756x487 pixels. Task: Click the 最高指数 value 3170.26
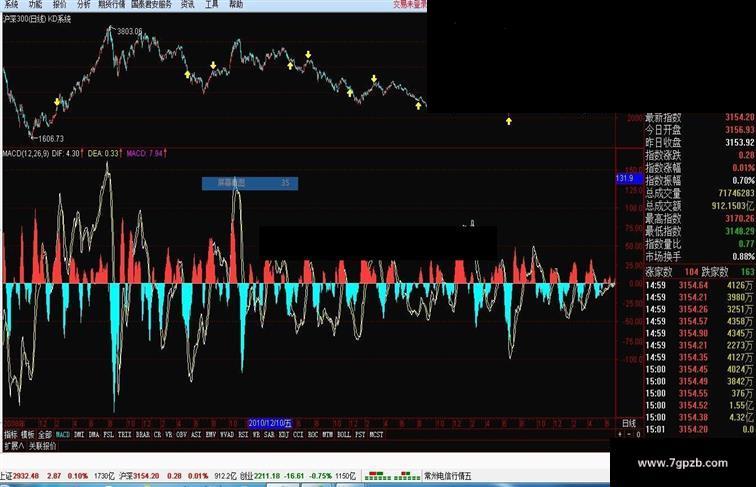click(x=740, y=218)
